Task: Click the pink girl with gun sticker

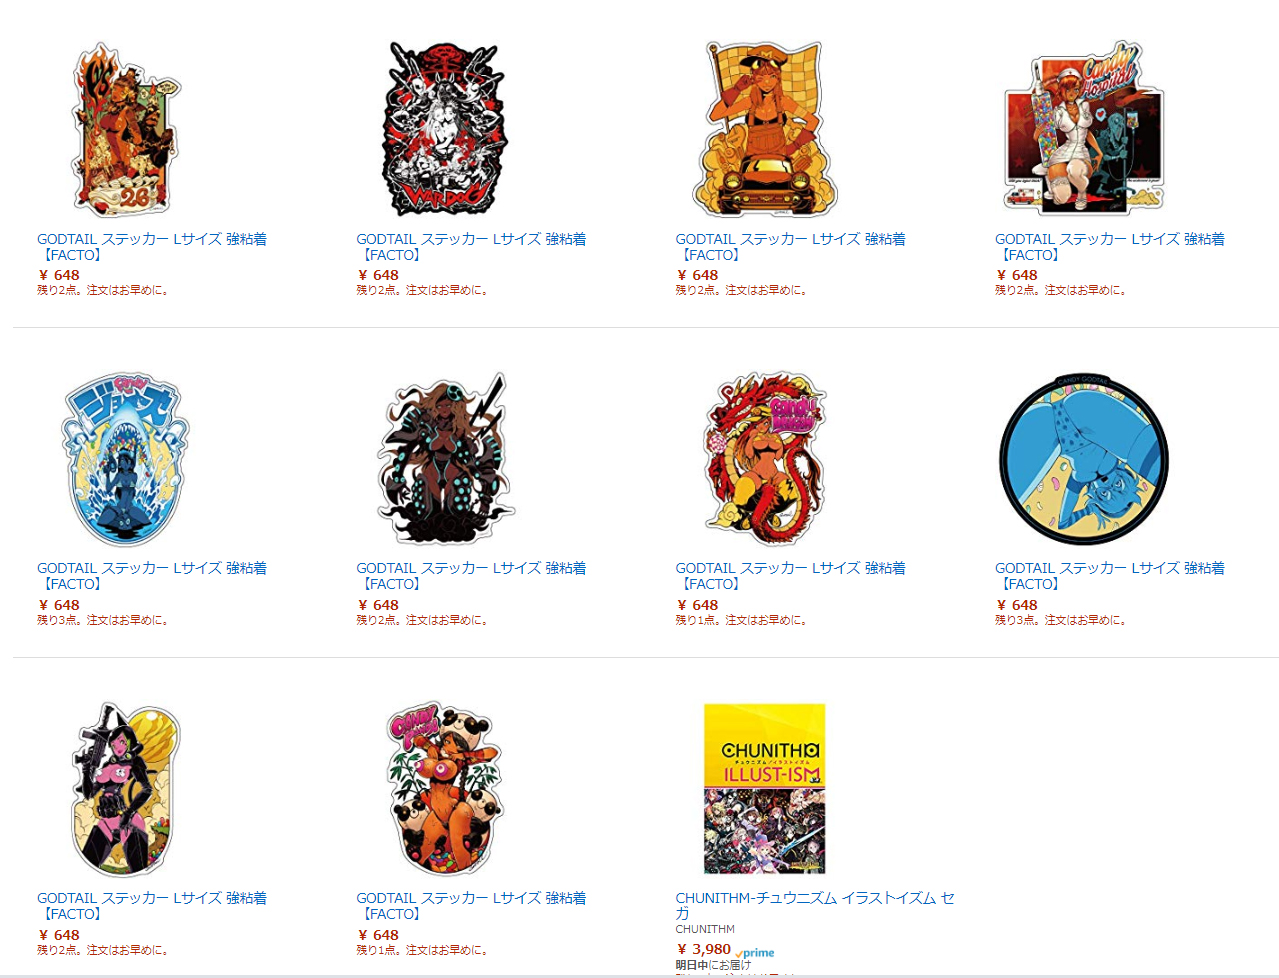Action: pos(125,789)
